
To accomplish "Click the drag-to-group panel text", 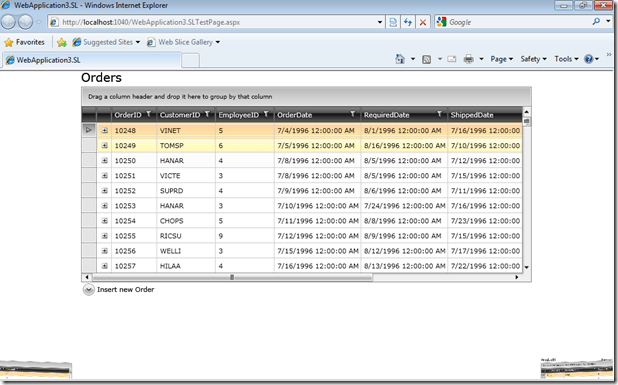I will (x=180, y=97).
